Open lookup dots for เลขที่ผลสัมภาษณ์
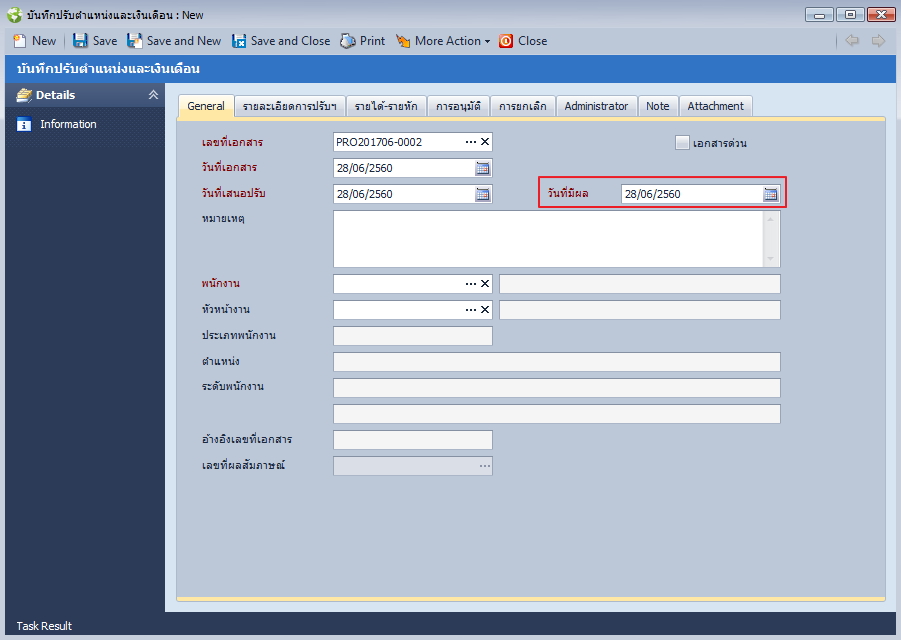The image size is (901, 640). [x=485, y=466]
